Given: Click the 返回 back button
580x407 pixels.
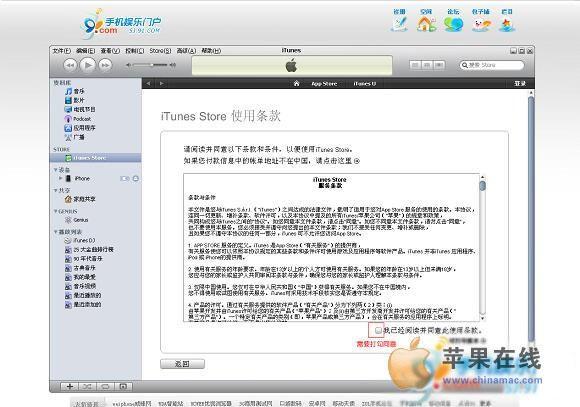Looking at the screenshot, I should click(x=182, y=364).
